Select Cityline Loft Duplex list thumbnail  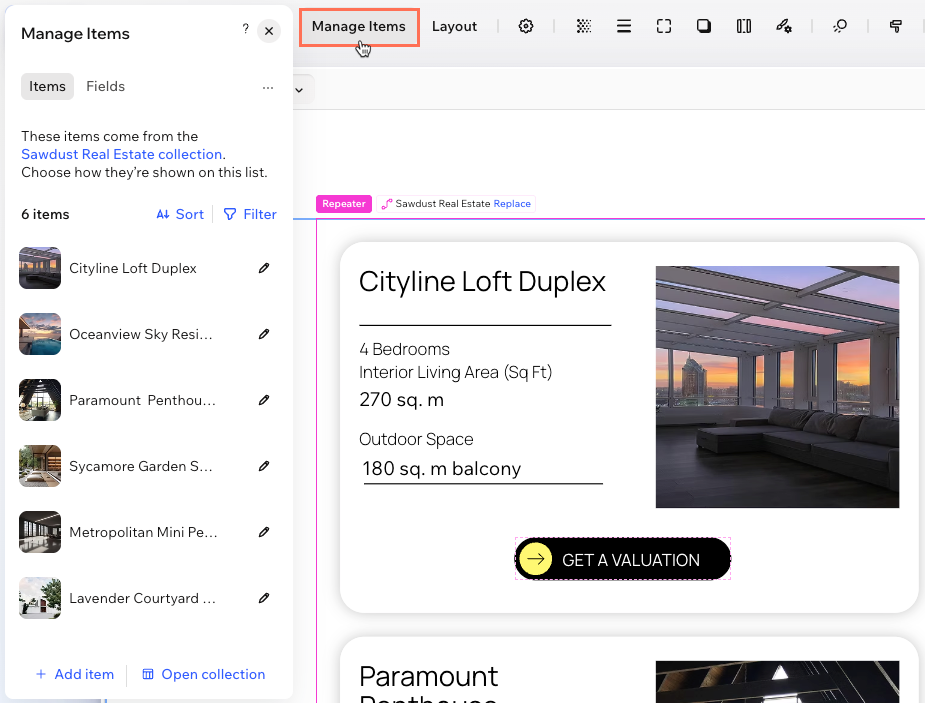(x=40, y=268)
